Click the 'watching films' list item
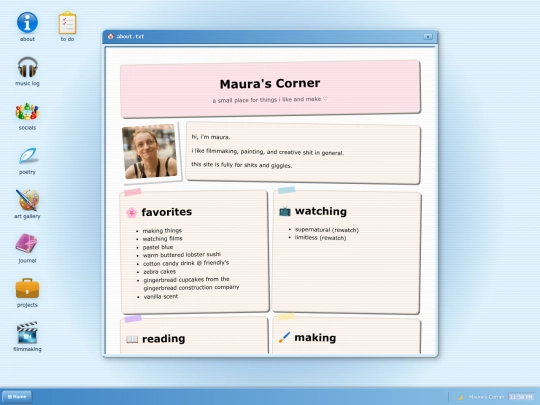The height and width of the screenshot is (405, 540). (163, 239)
